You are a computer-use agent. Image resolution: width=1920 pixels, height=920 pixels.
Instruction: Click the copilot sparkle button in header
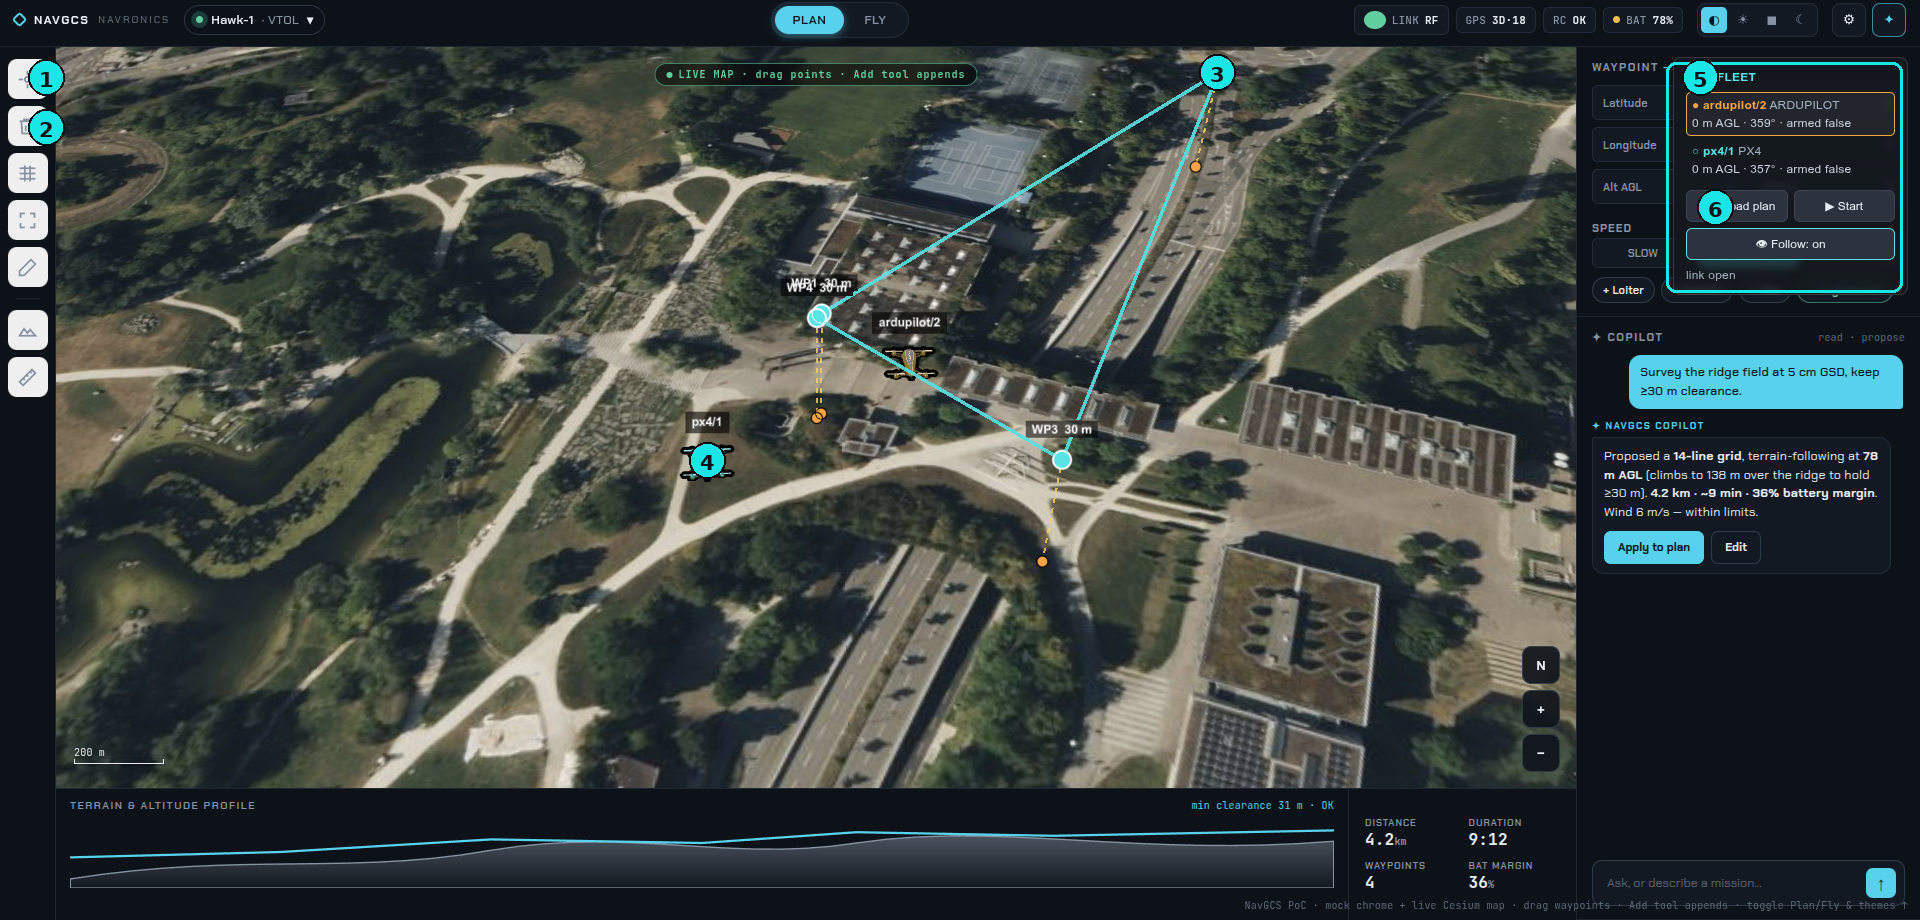1888,20
